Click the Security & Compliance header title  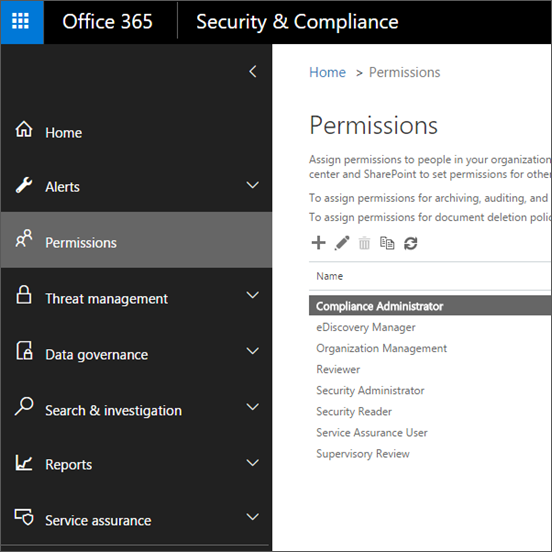297,22
